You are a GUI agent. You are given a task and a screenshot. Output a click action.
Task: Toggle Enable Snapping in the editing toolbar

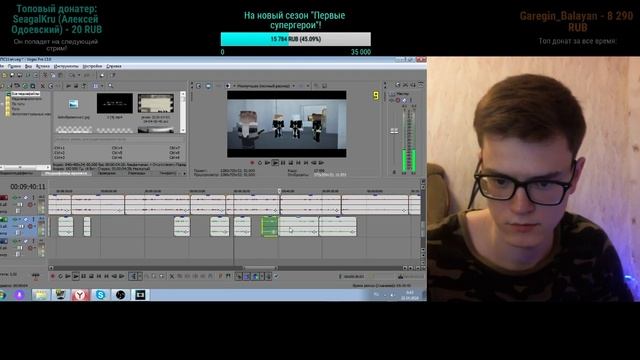click(x=239, y=276)
